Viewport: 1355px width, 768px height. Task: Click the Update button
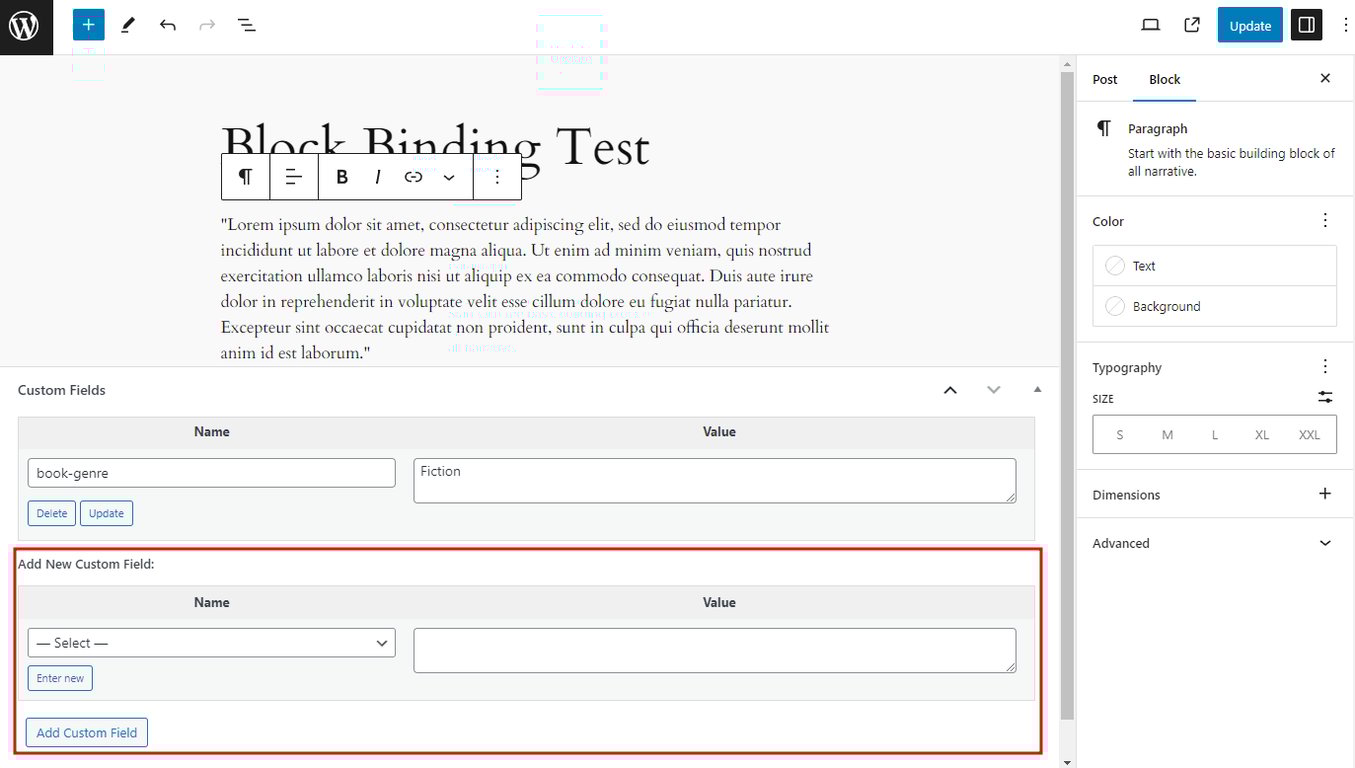[1249, 24]
